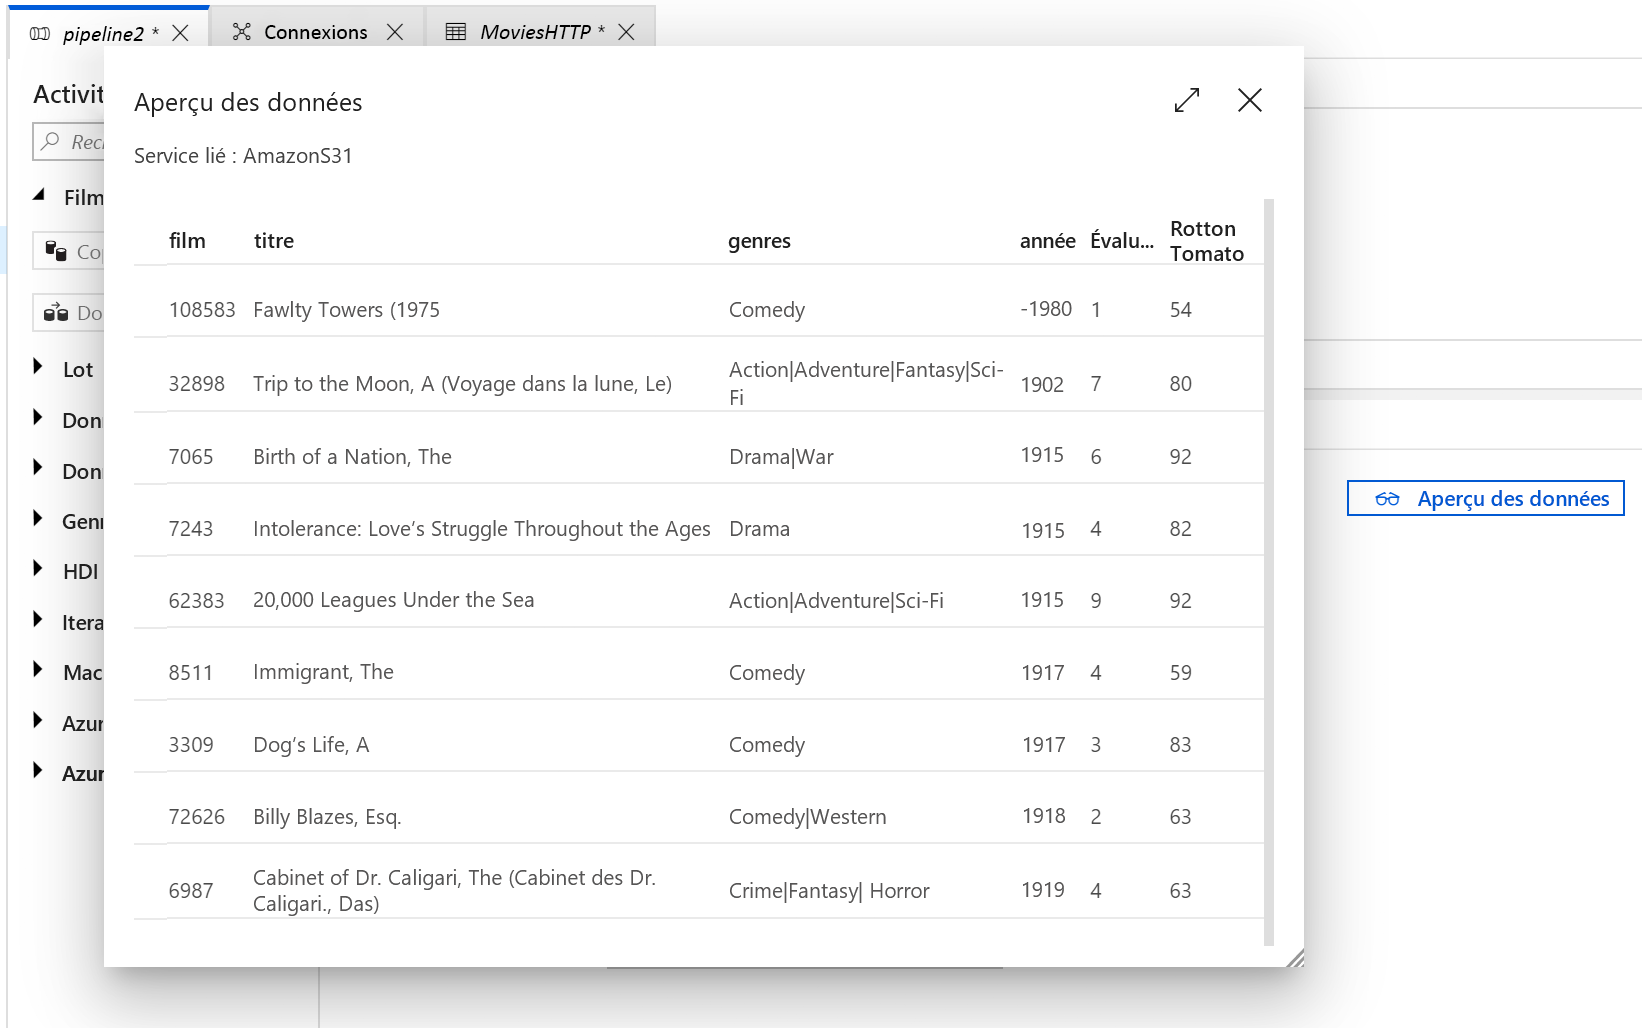This screenshot has height=1028, width=1642.
Task: Click the dialog's vertical scrollbar
Action: pyautogui.click(x=1269, y=572)
